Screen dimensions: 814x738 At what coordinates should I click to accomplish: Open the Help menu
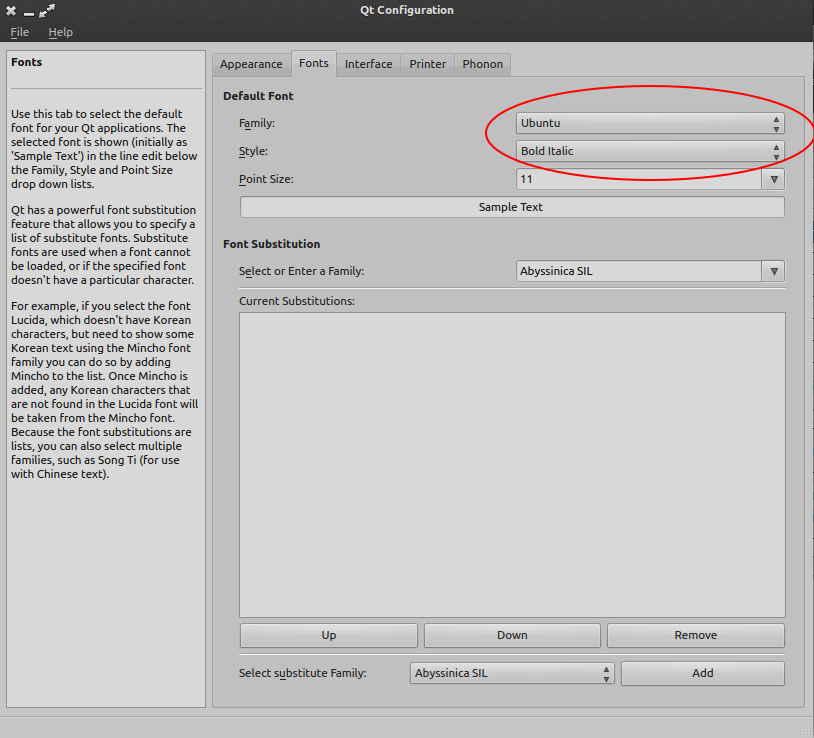60,32
